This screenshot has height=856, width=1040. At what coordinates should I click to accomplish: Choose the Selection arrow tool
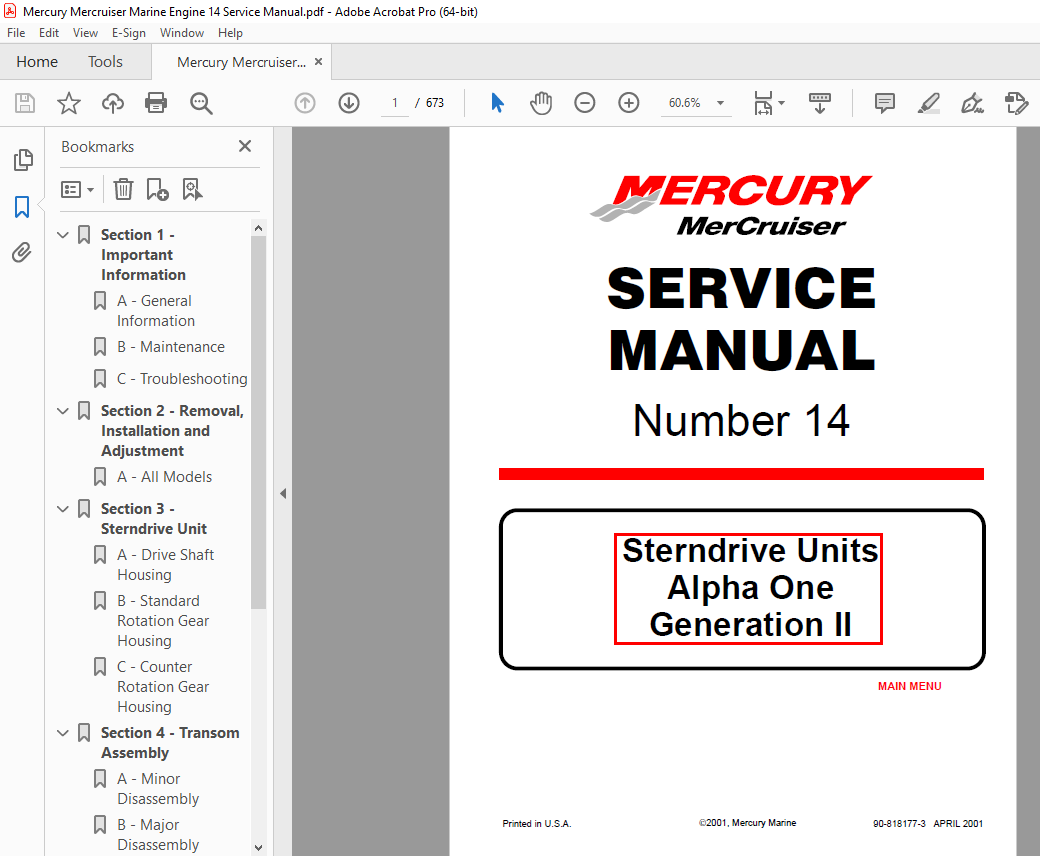pyautogui.click(x=497, y=103)
